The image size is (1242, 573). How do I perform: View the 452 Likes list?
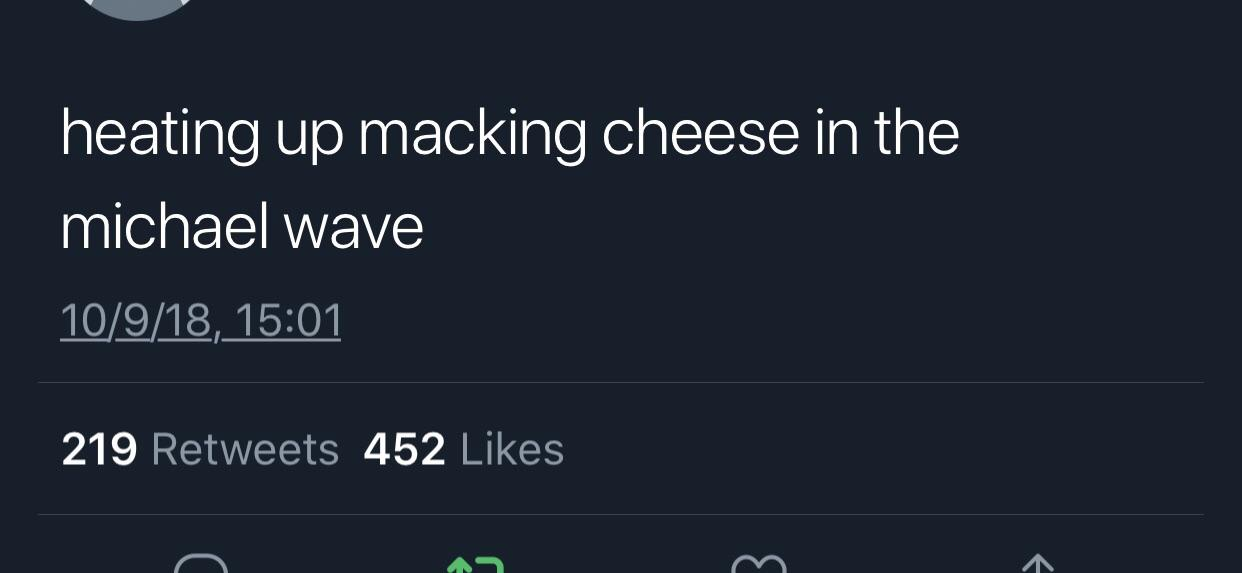tap(463, 449)
